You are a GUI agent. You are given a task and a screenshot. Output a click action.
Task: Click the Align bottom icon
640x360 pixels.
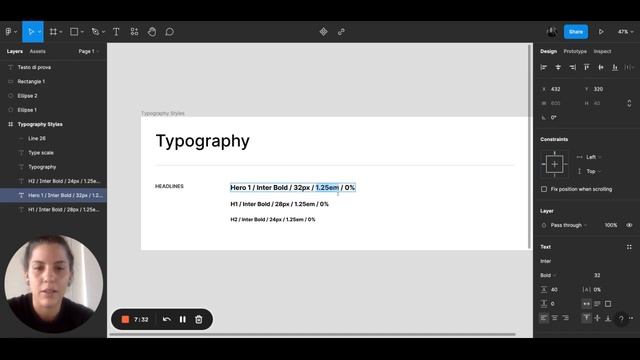pyautogui.click(x=615, y=67)
